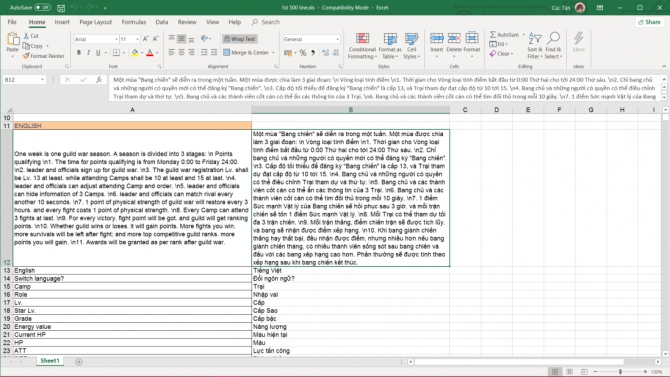Toggle the Wrap Text button
This screenshot has width=670, height=377.
click(240, 39)
